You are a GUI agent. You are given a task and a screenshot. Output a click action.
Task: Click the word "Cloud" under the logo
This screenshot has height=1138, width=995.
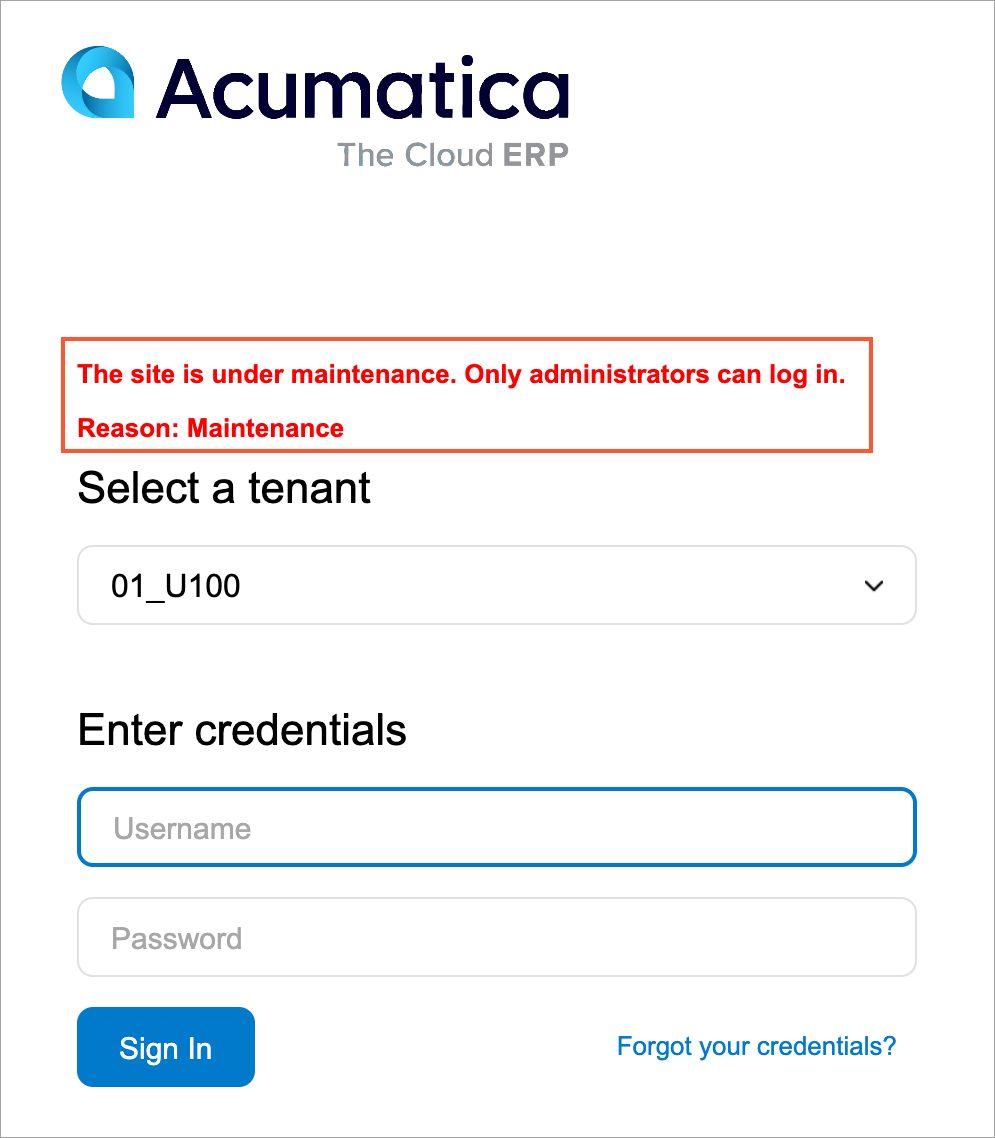click(449, 155)
